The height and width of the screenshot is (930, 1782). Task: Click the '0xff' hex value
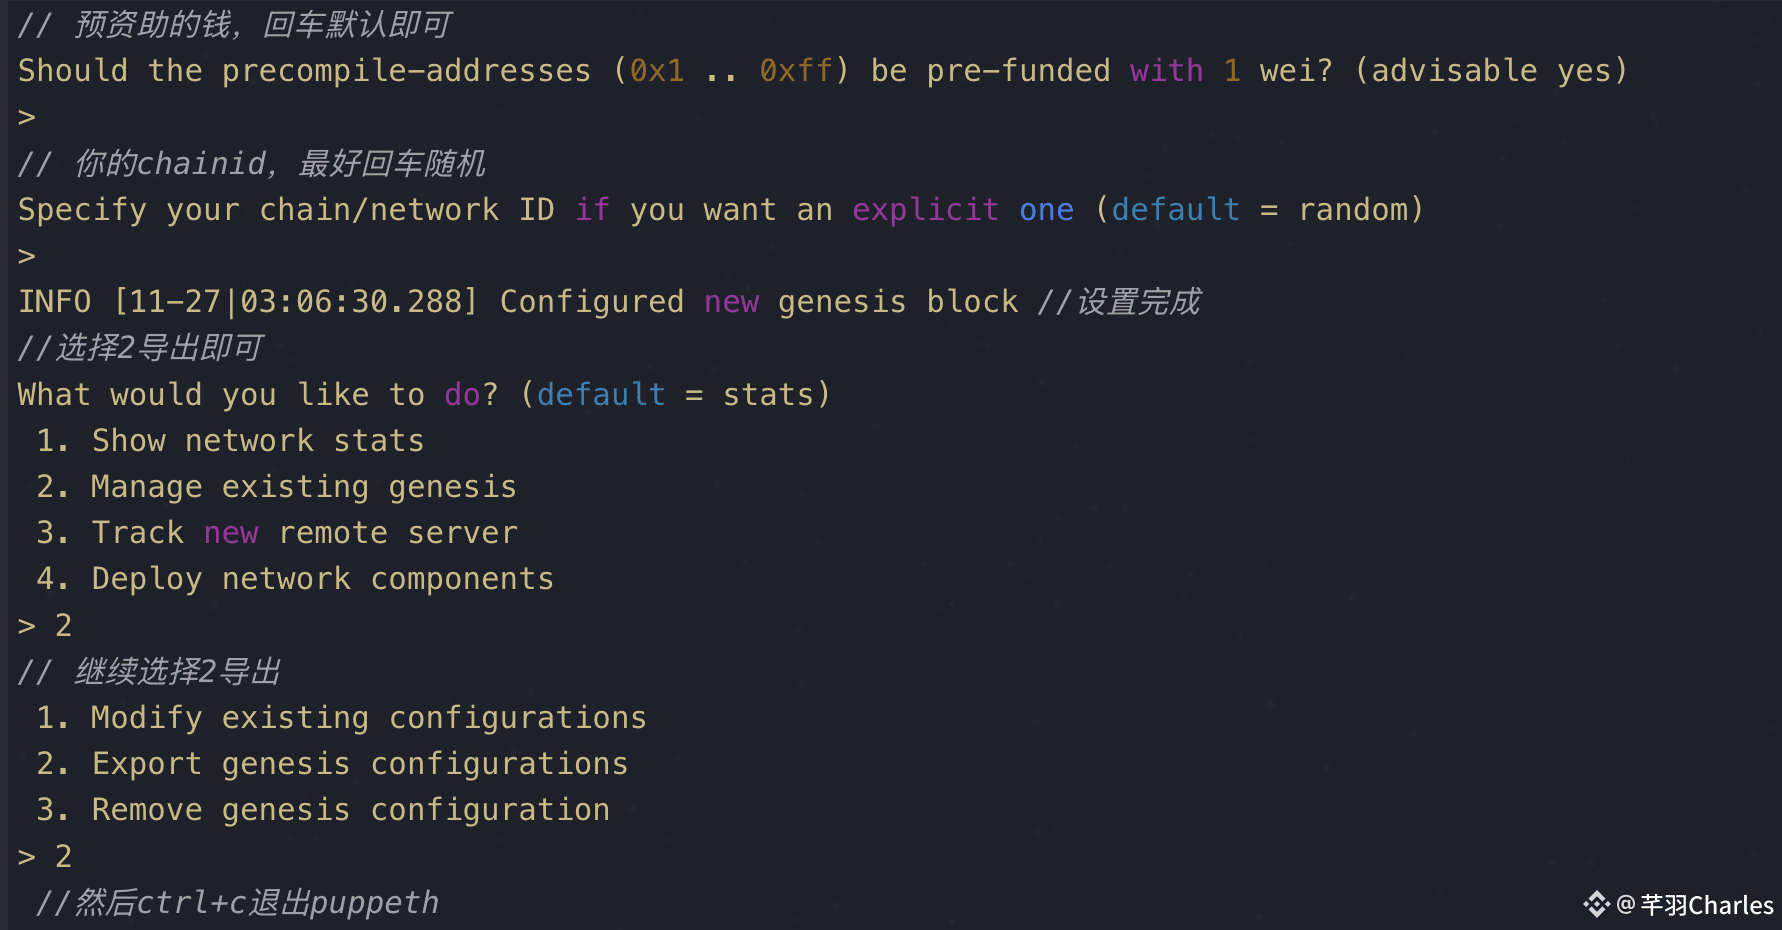[x=795, y=71]
